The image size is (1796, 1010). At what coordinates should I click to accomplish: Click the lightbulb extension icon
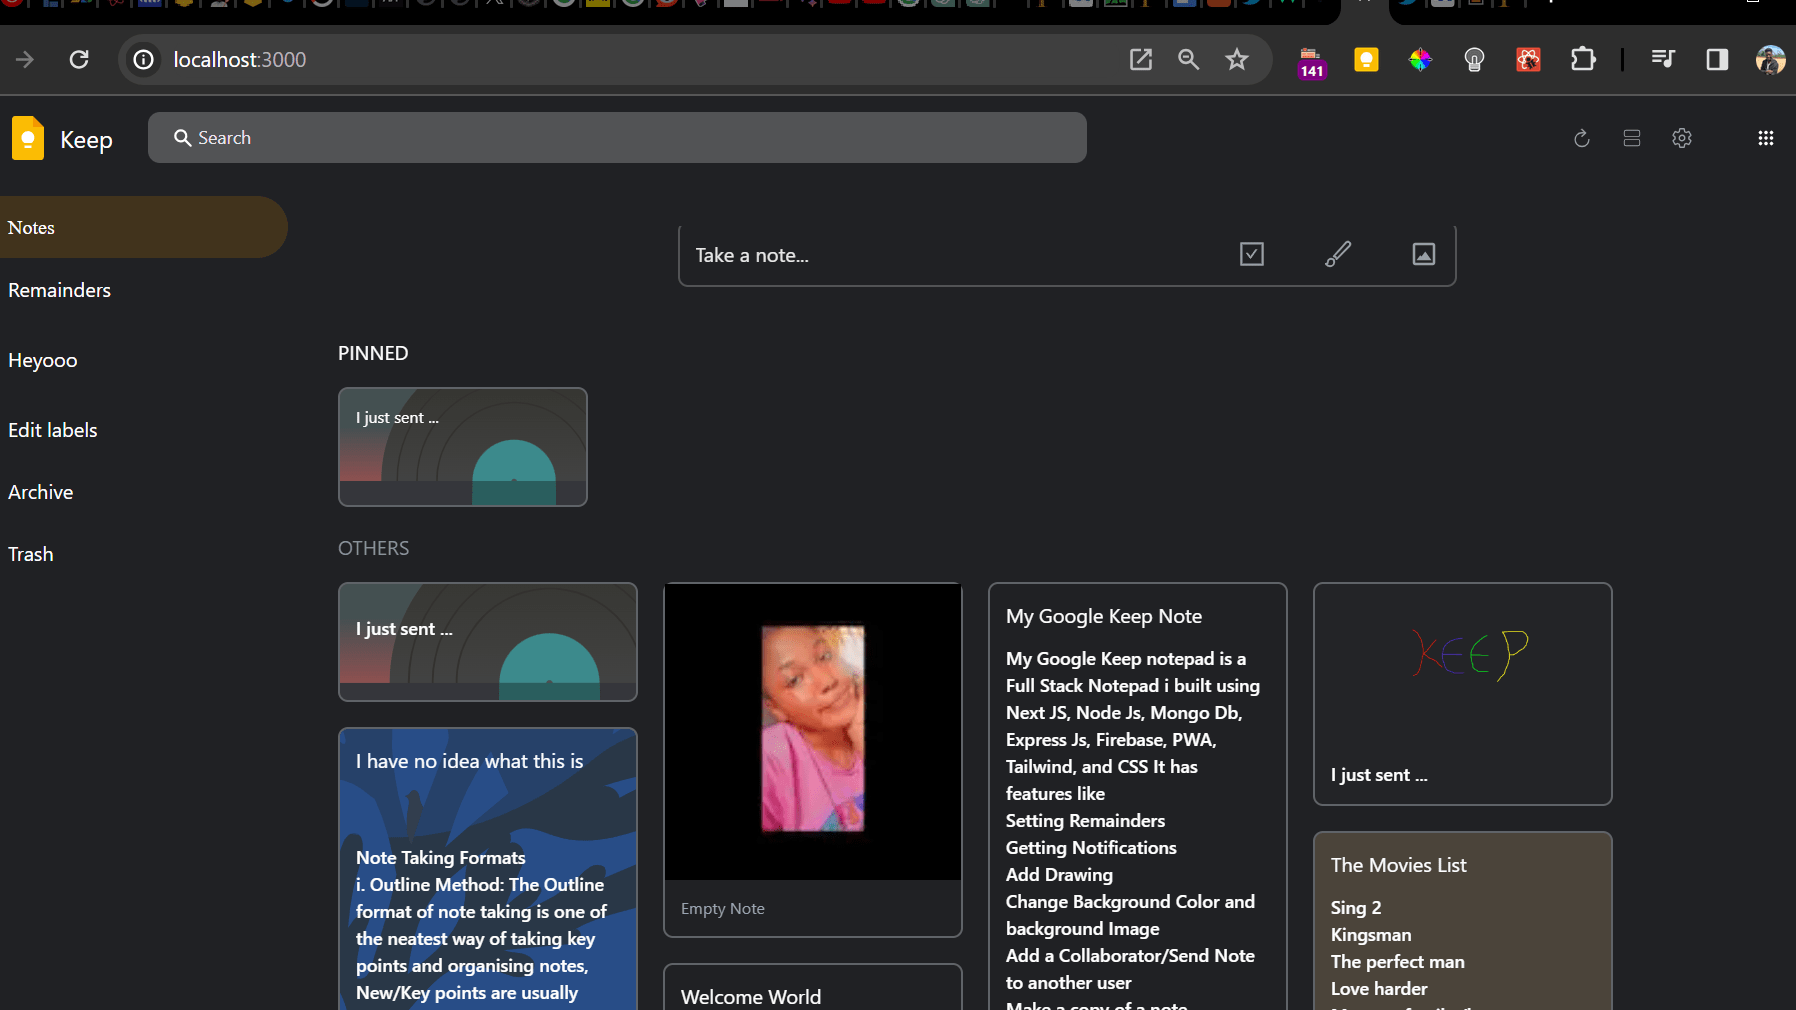point(1474,59)
